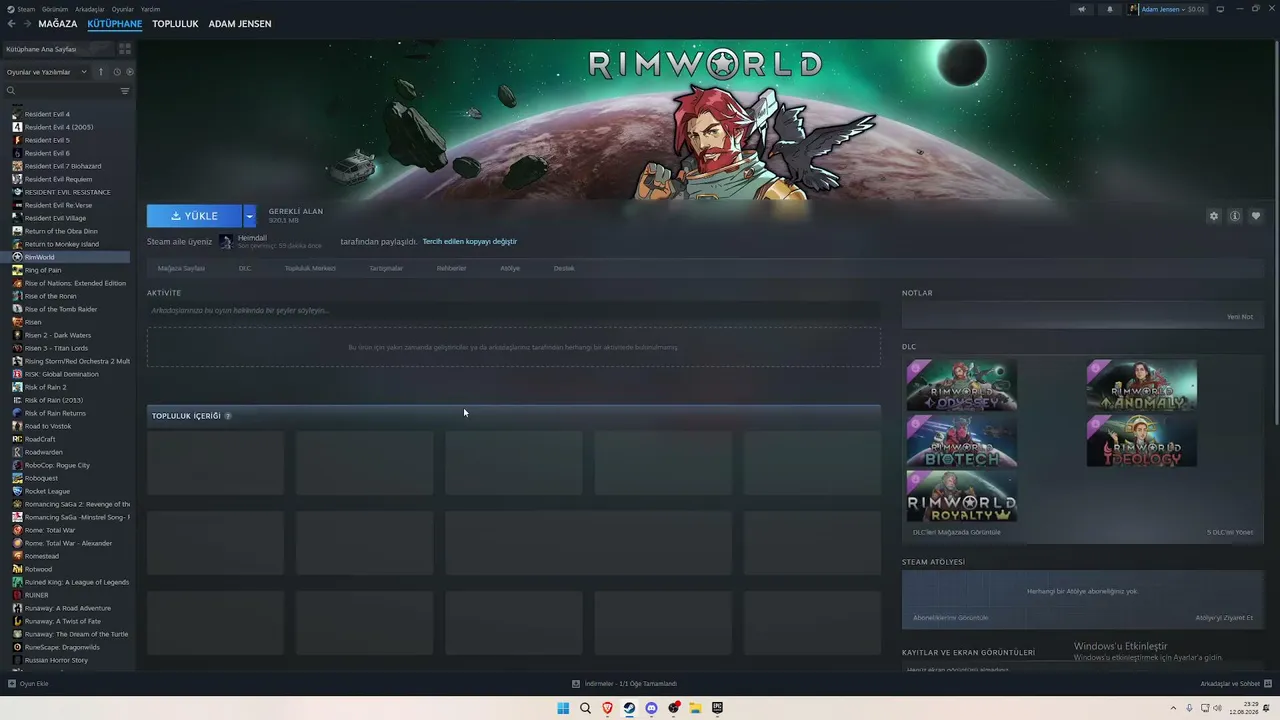Click Atölye'yi Ziyaret Et link

tap(1224, 618)
